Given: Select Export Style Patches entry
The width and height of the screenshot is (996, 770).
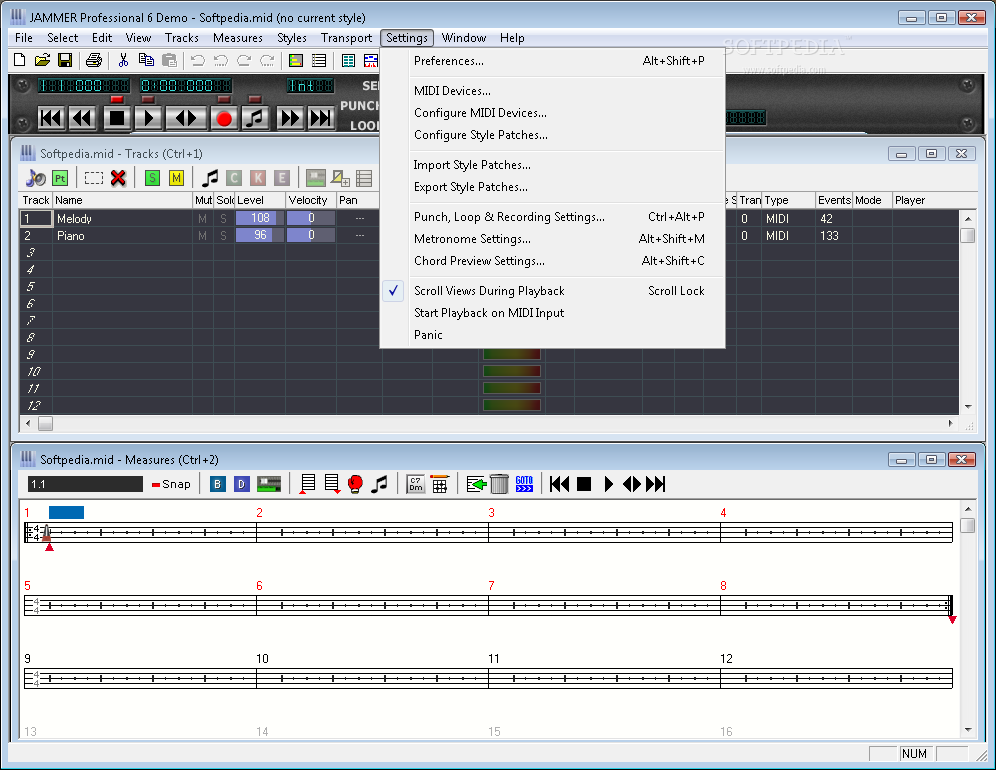Looking at the screenshot, I should point(552,187).
